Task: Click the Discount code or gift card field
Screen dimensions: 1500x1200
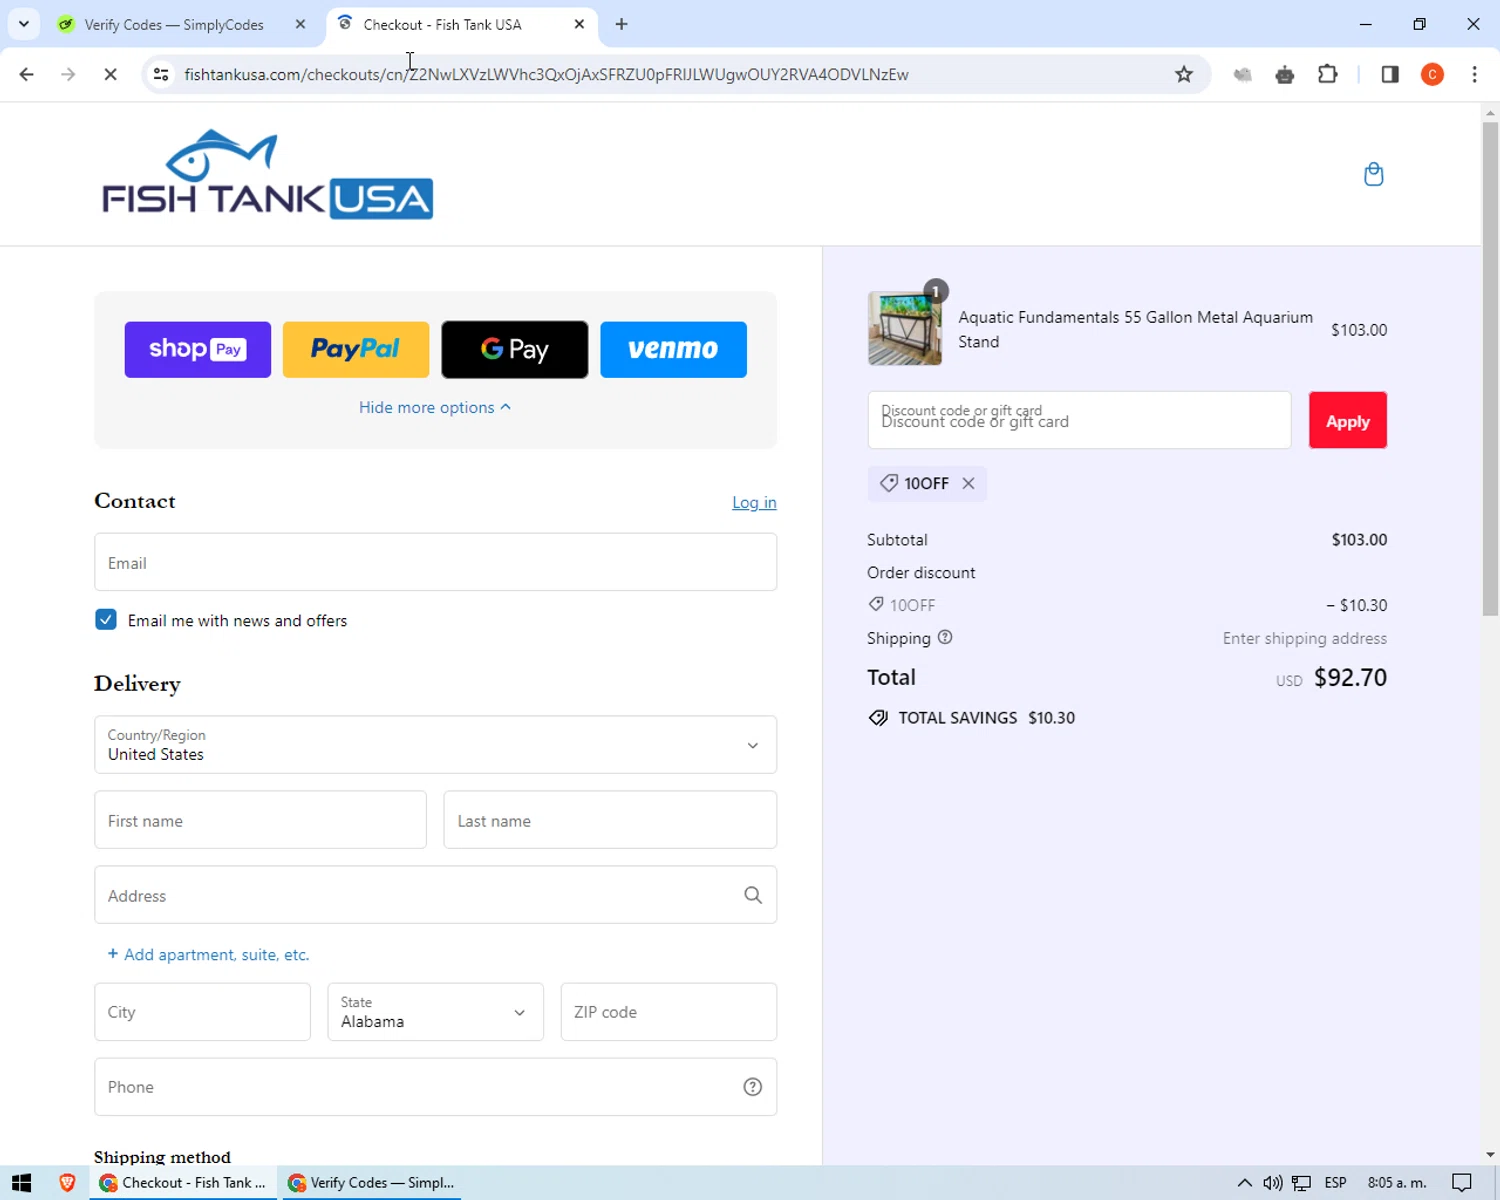Action: pyautogui.click(x=1079, y=420)
